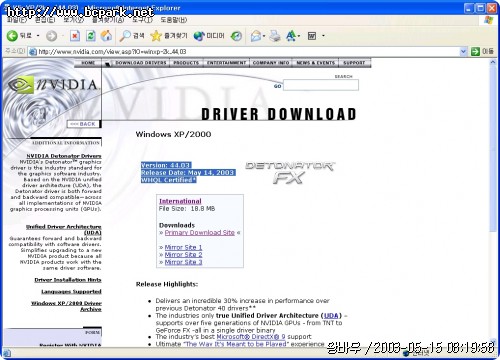Click the Back arrow toolbar icon
Screen dimensions: 500x360
[x=12, y=36]
